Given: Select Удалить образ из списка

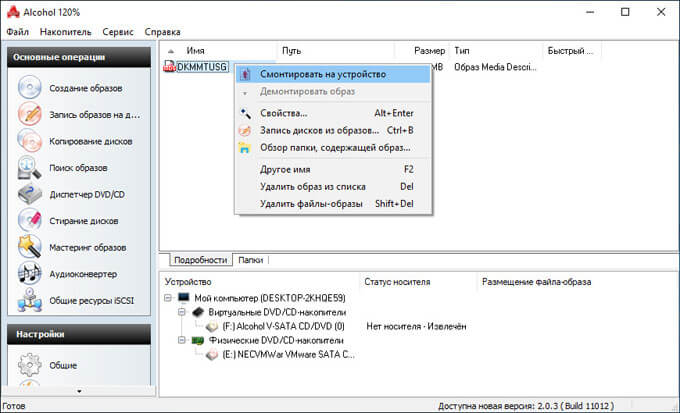Looking at the screenshot, I should click(x=333, y=187).
